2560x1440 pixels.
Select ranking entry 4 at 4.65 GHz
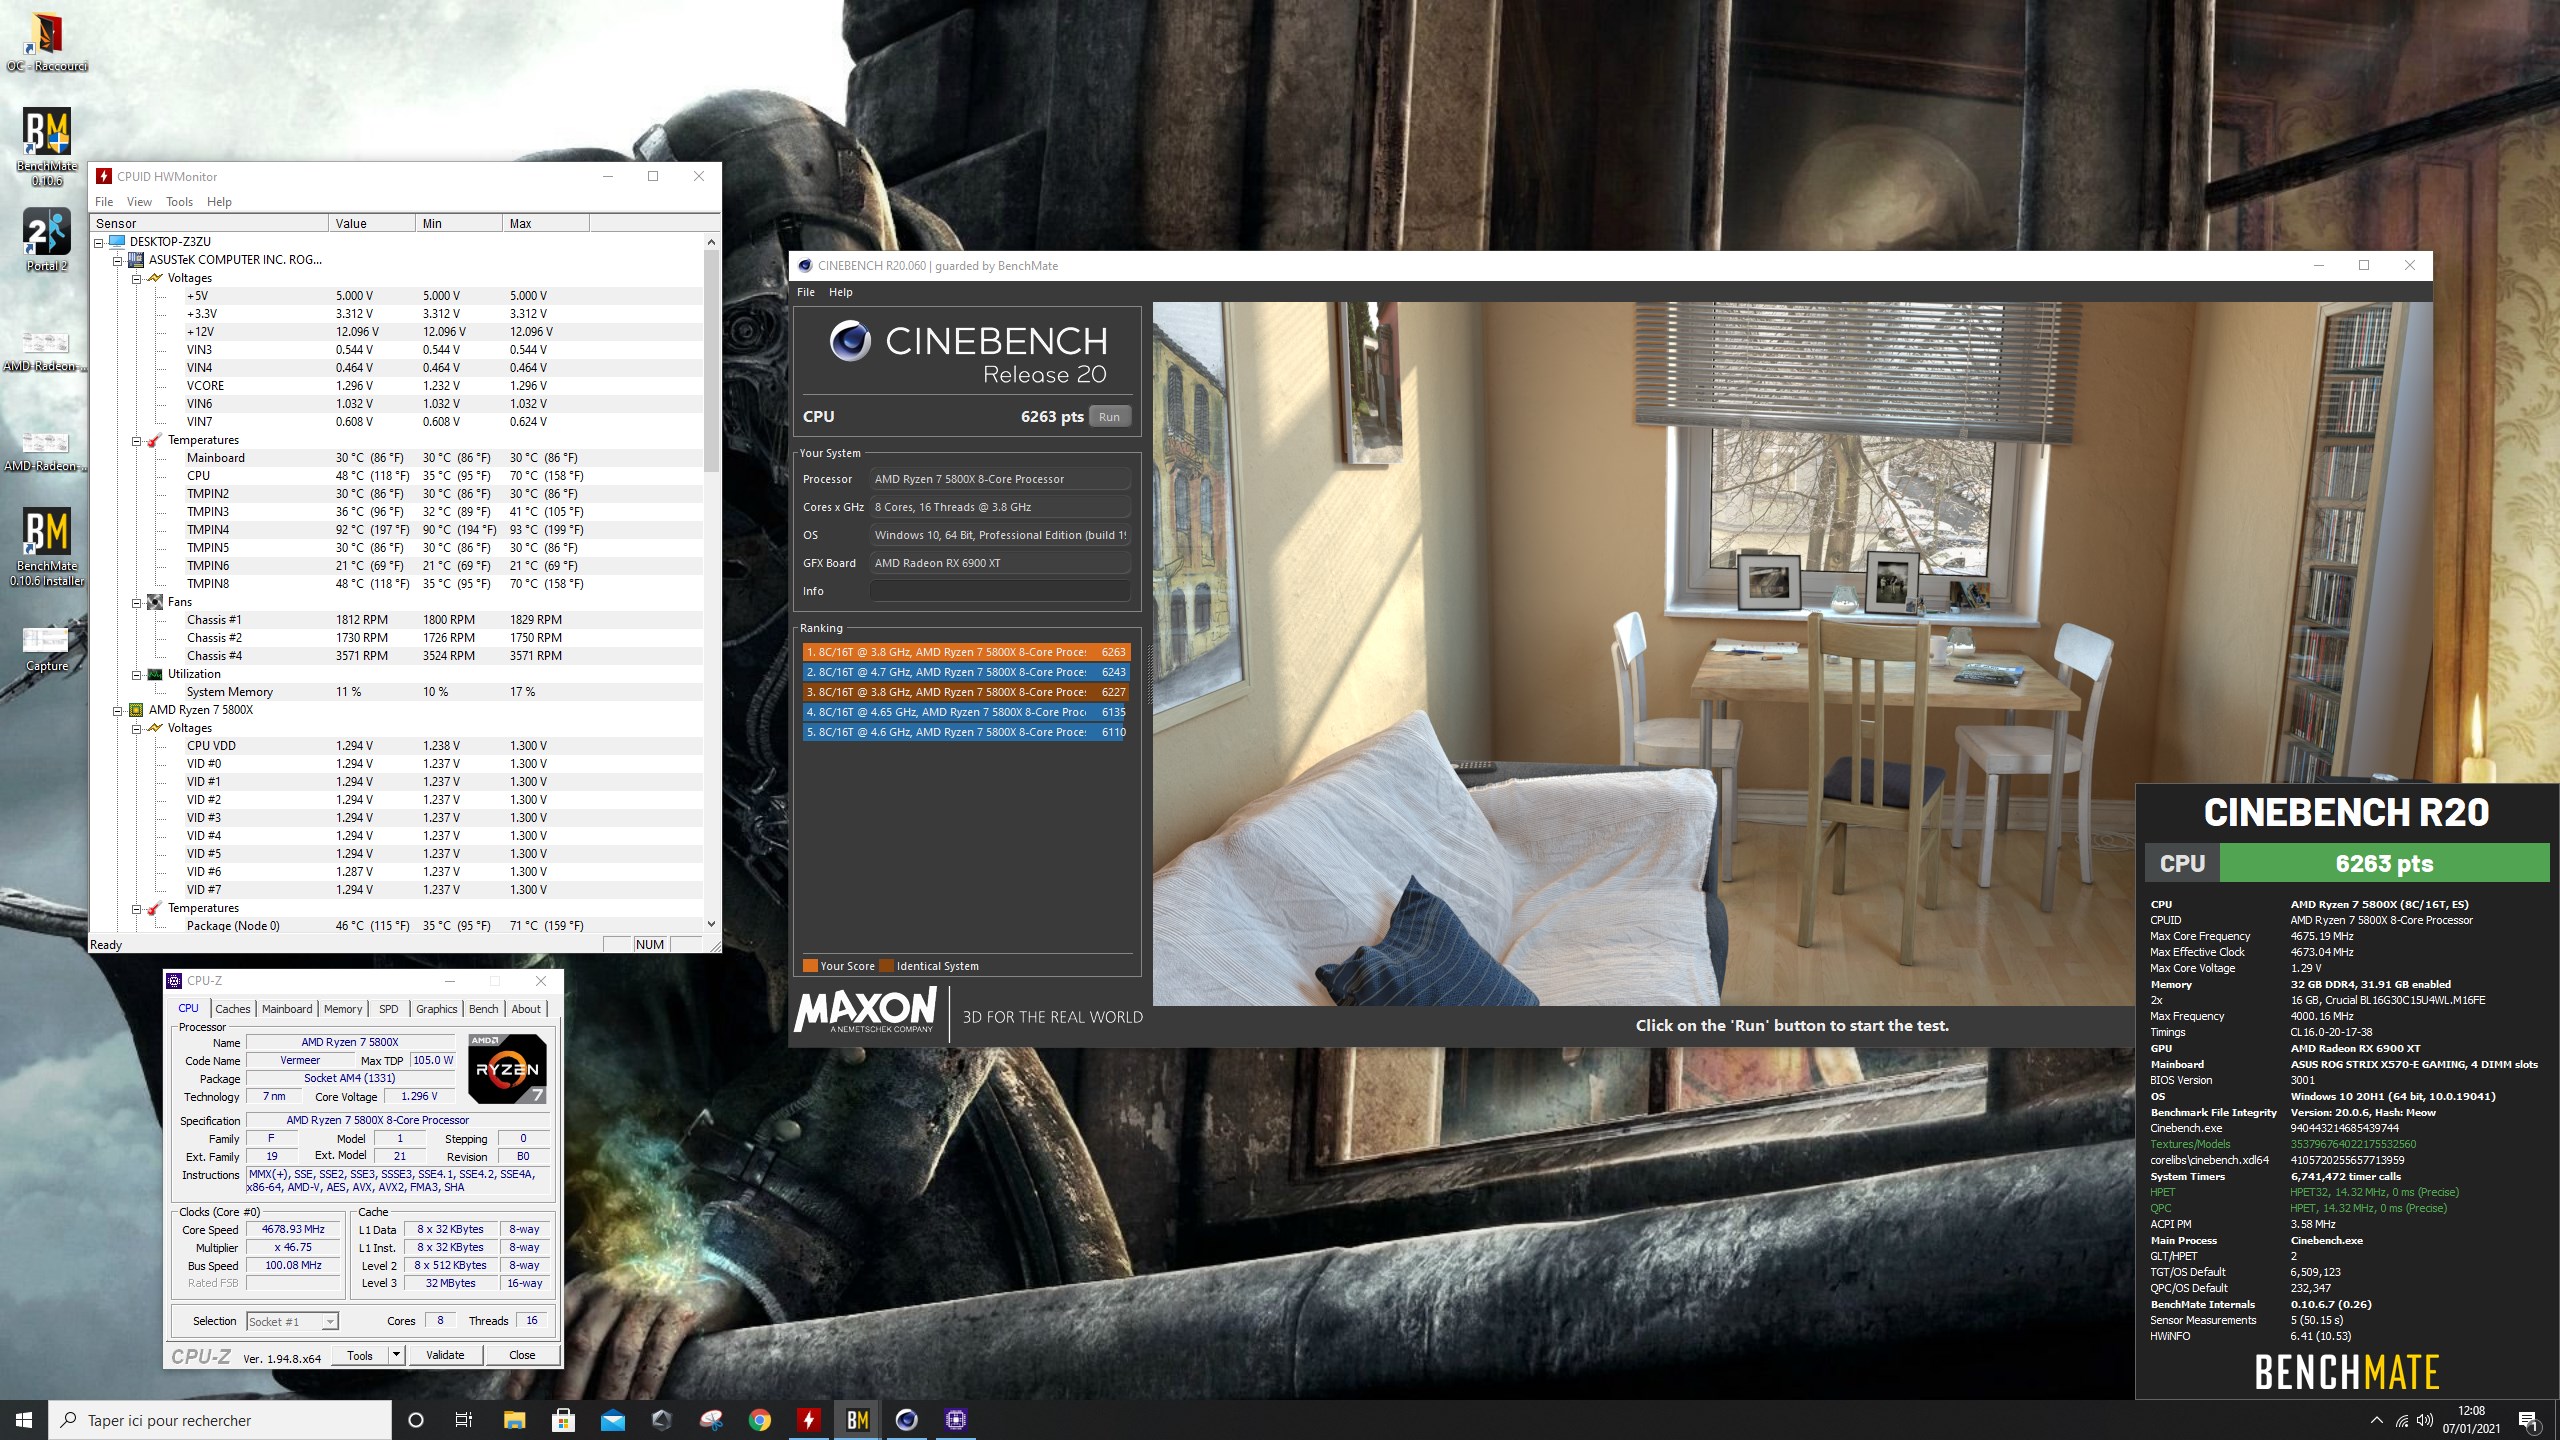966,712
